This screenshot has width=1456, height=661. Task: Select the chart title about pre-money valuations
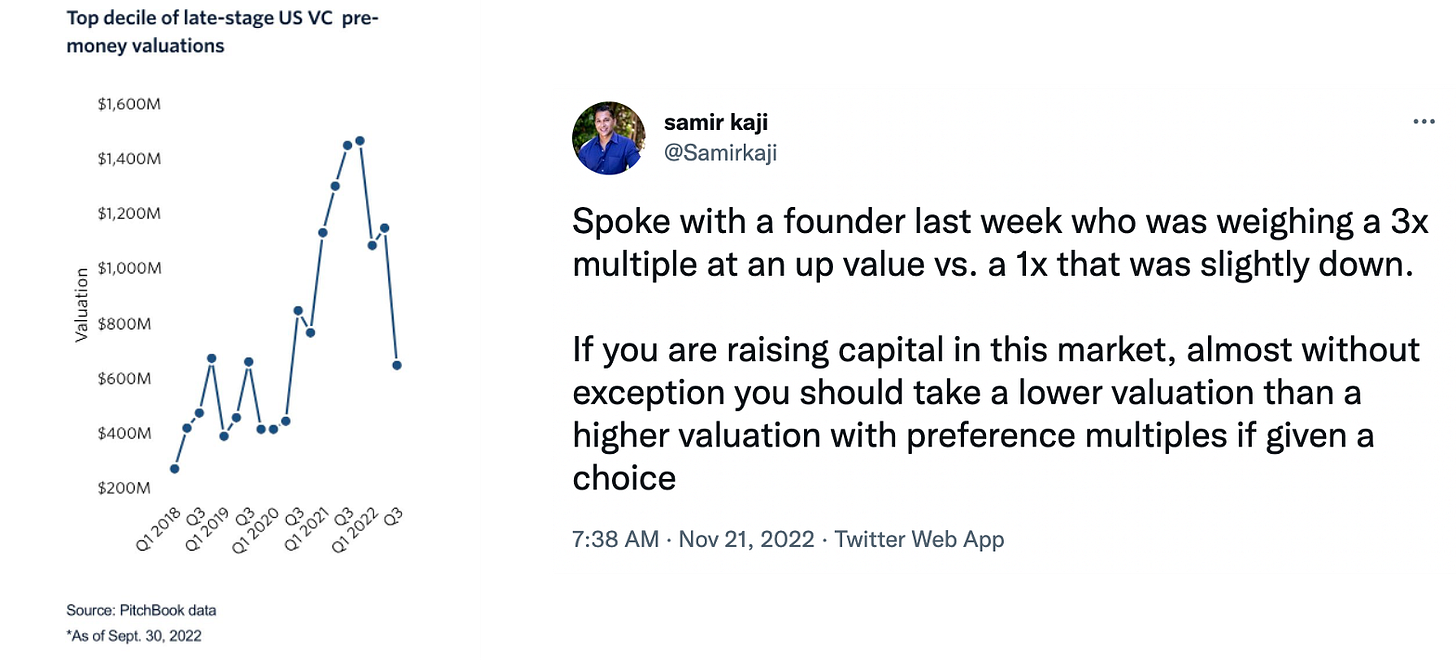coord(222,31)
